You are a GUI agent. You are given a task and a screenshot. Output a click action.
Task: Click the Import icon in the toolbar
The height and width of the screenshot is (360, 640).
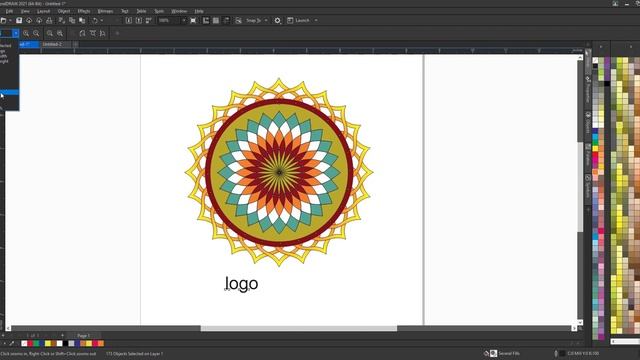(129, 20)
